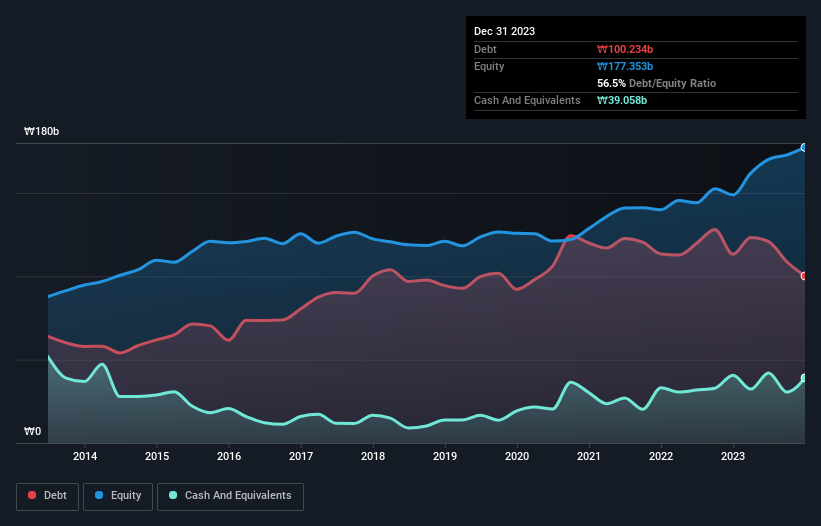The height and width of the screenshot is (526, 821).
Task: Click Cash And Equivalents label in tooltip
Action: point(527,100)
